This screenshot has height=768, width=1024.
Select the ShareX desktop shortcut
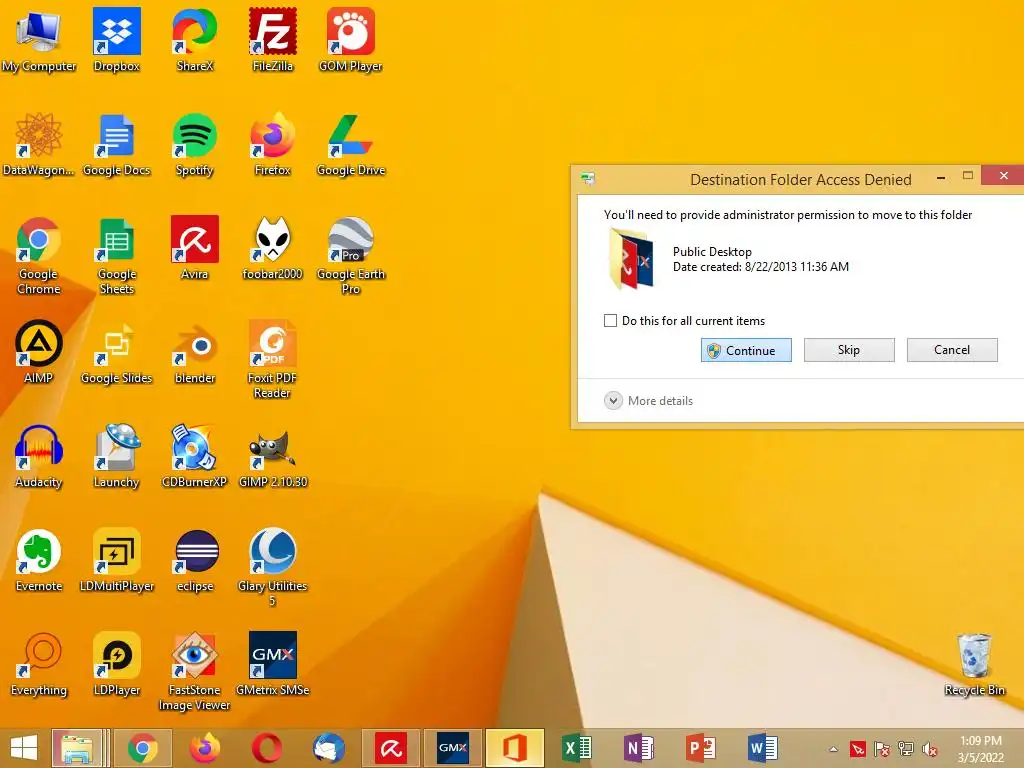[x=195, y=40]
